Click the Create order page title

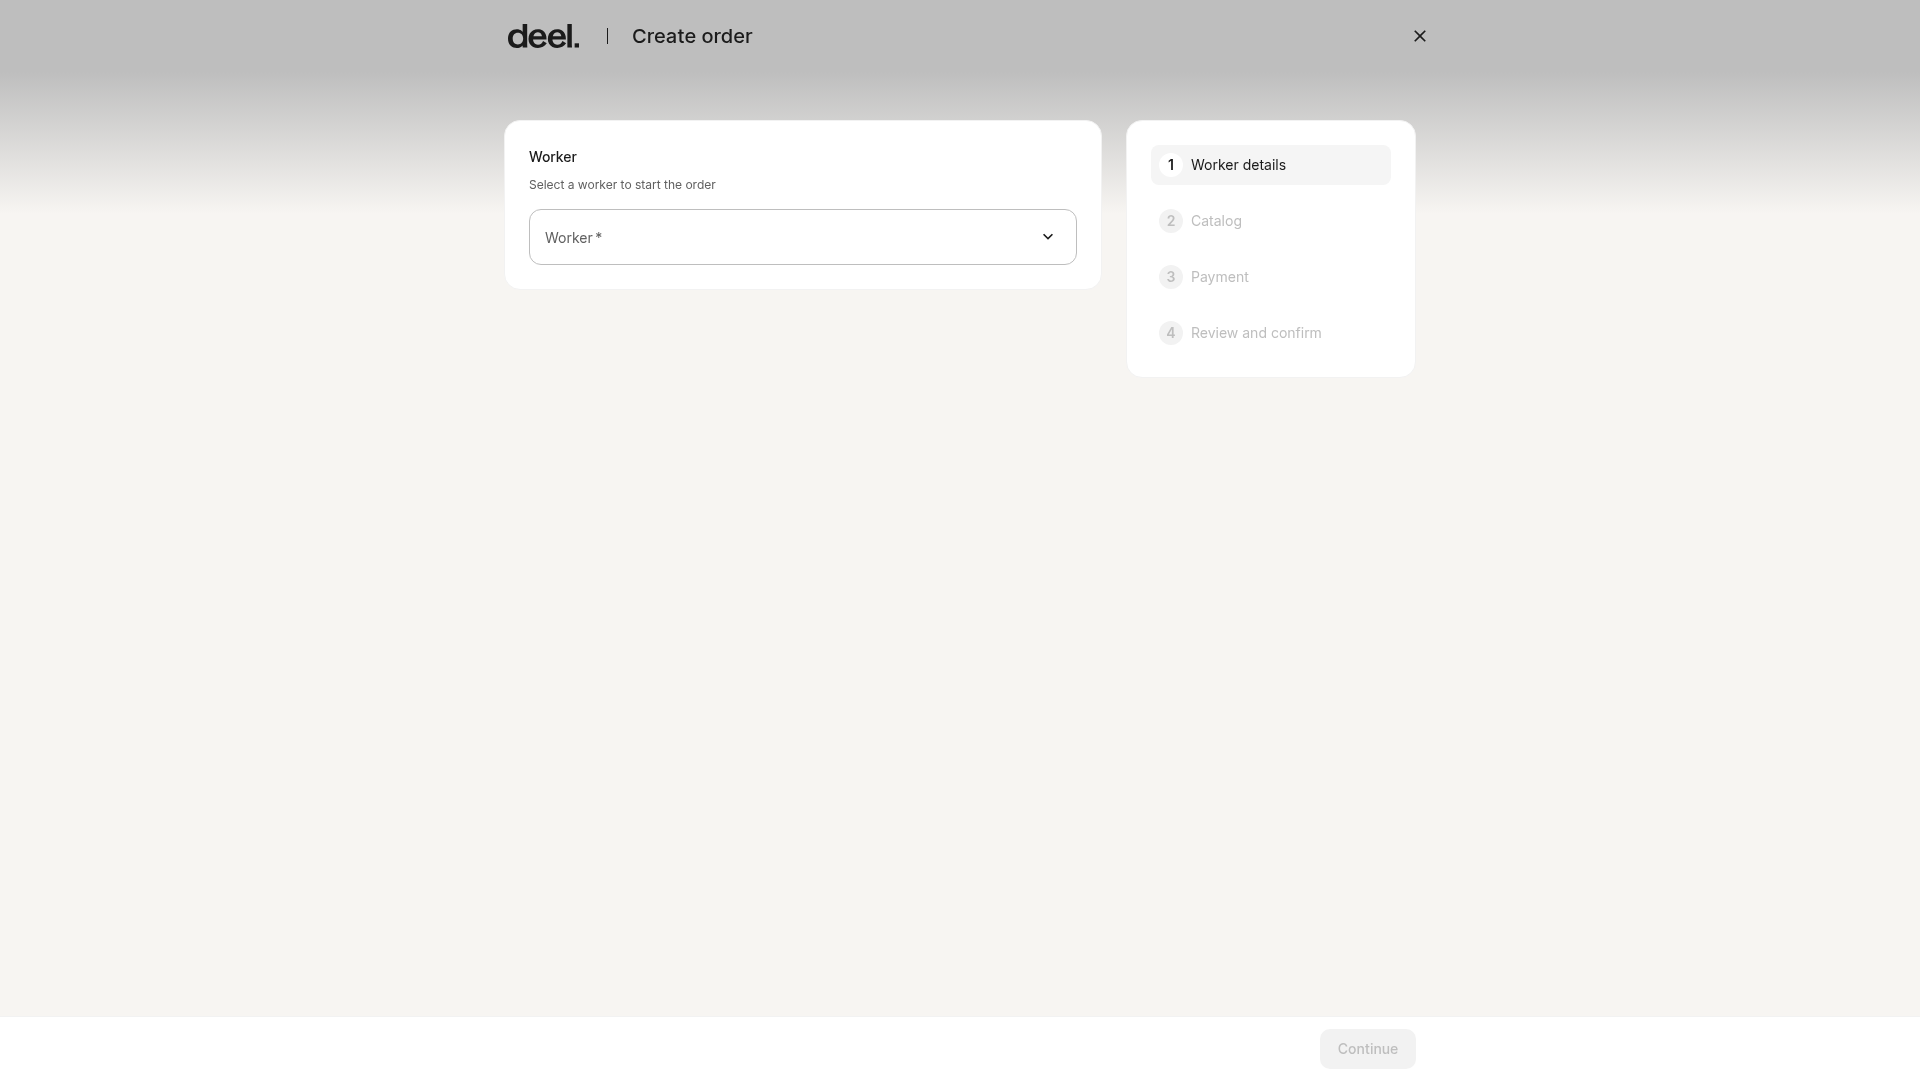pyautogui.click(x=692, y=36)
